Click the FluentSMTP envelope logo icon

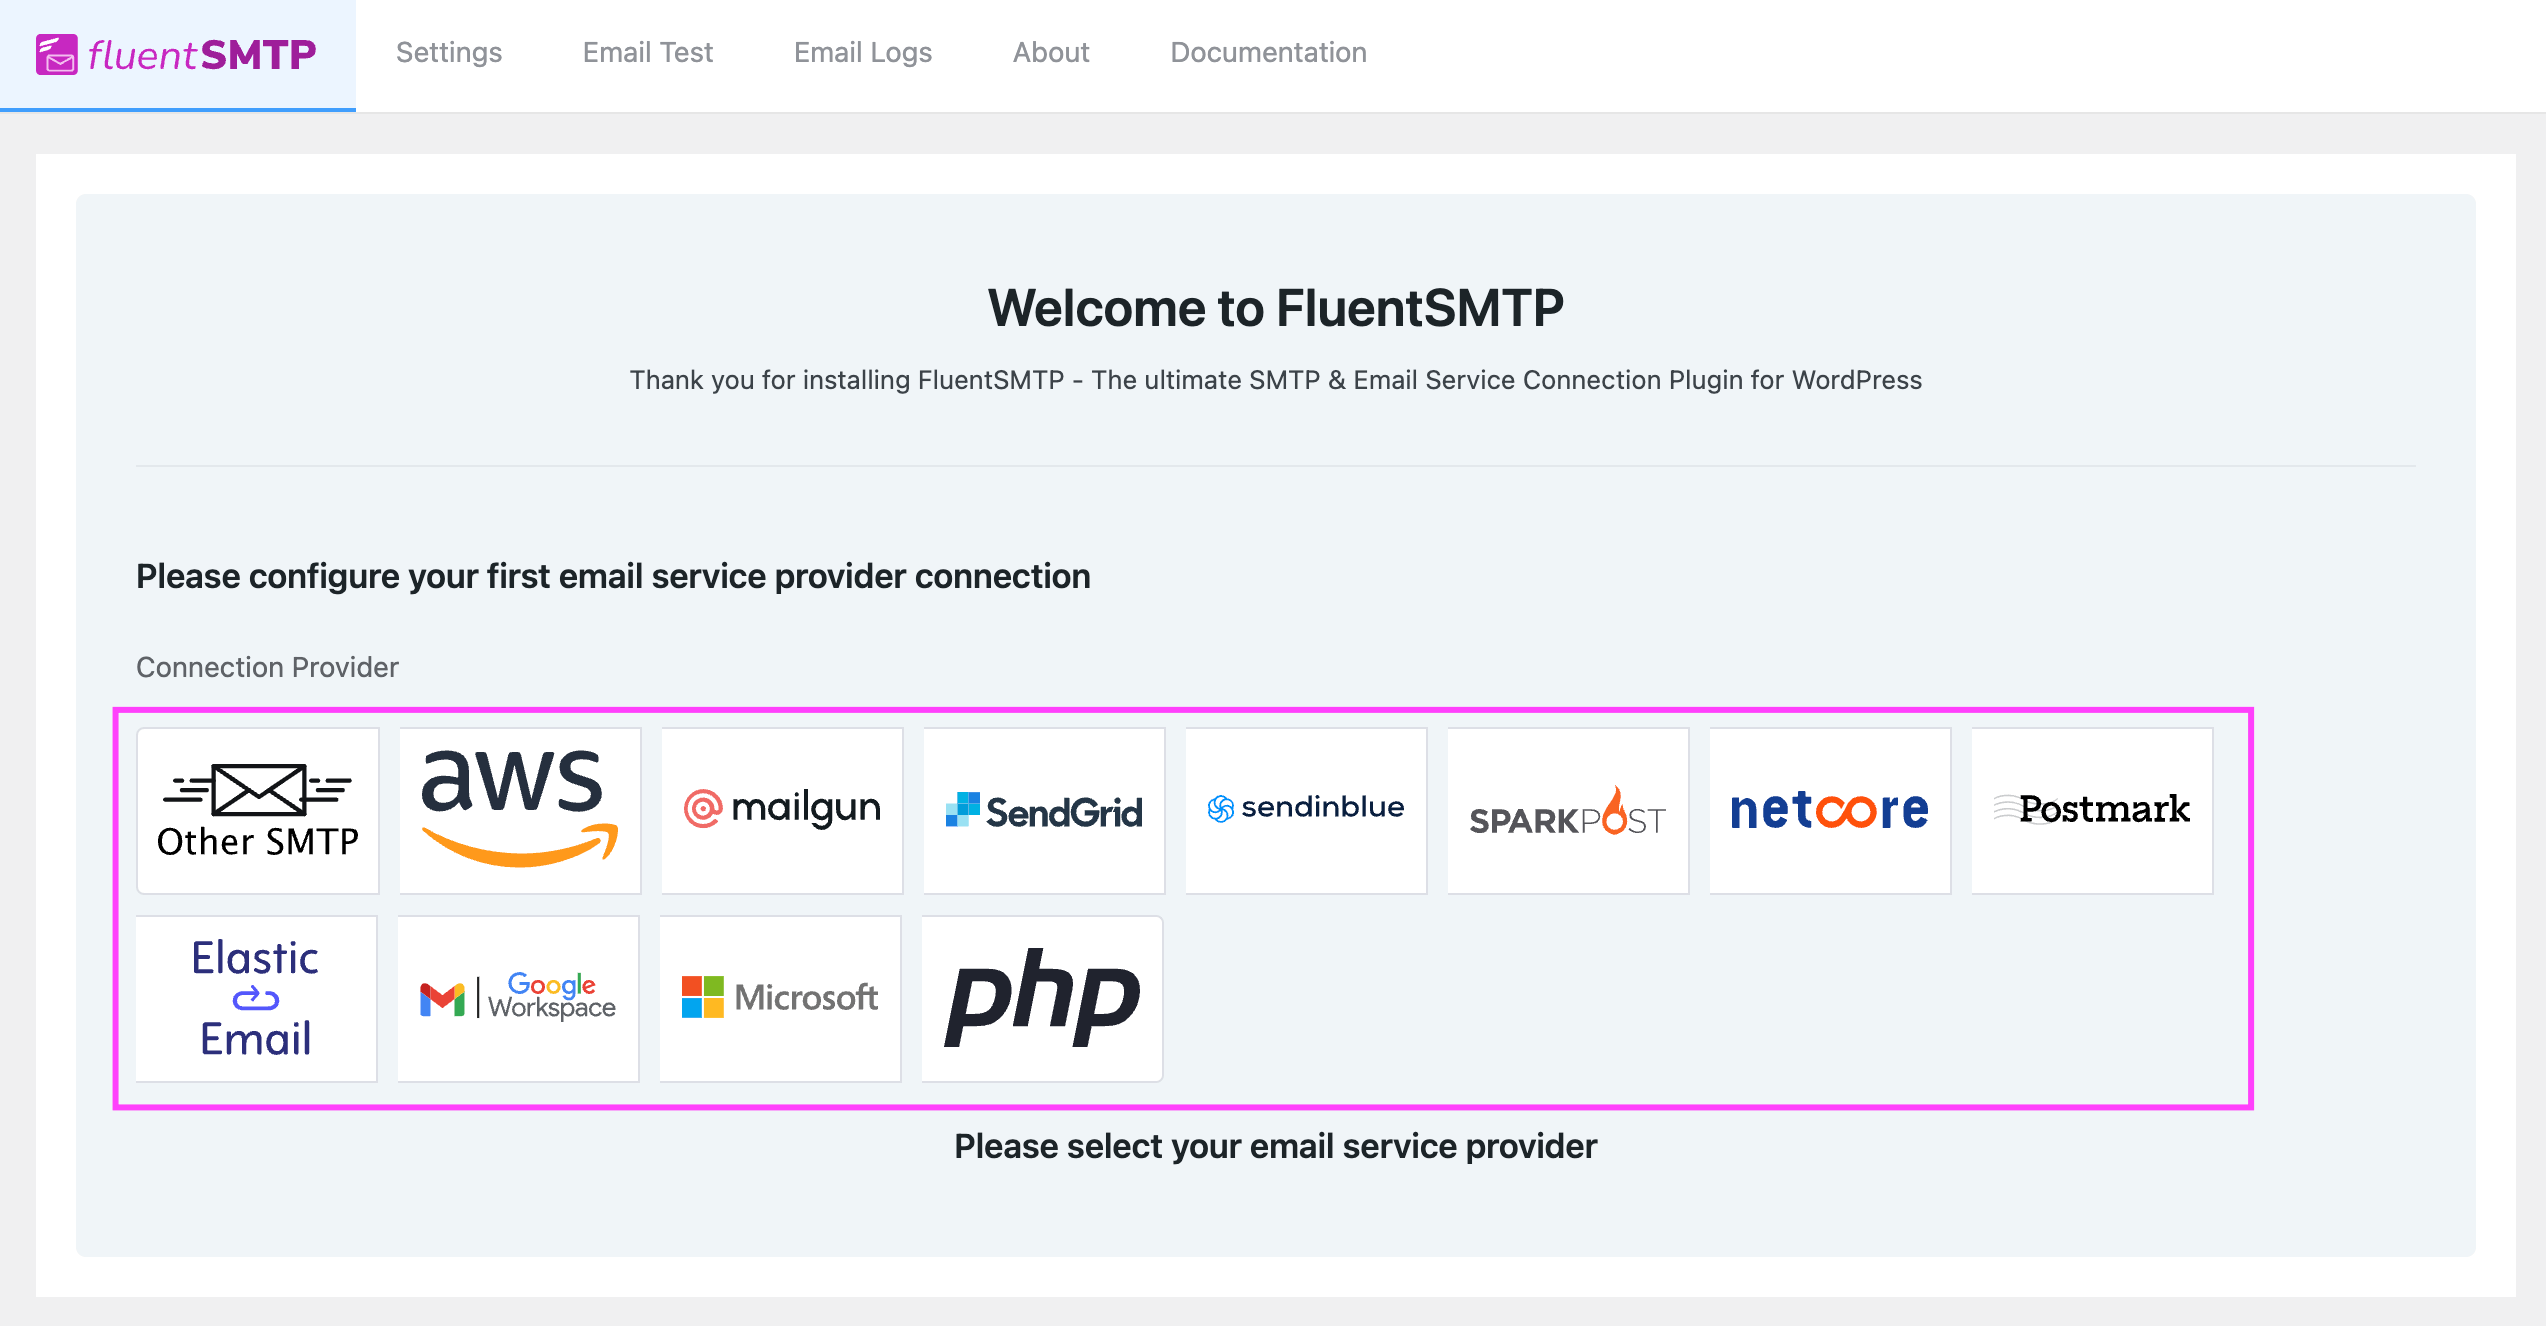tap(58, 52)
